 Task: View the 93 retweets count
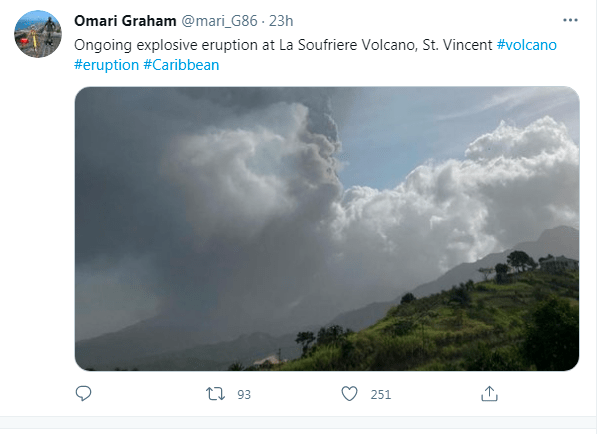(x=244, y=395)
